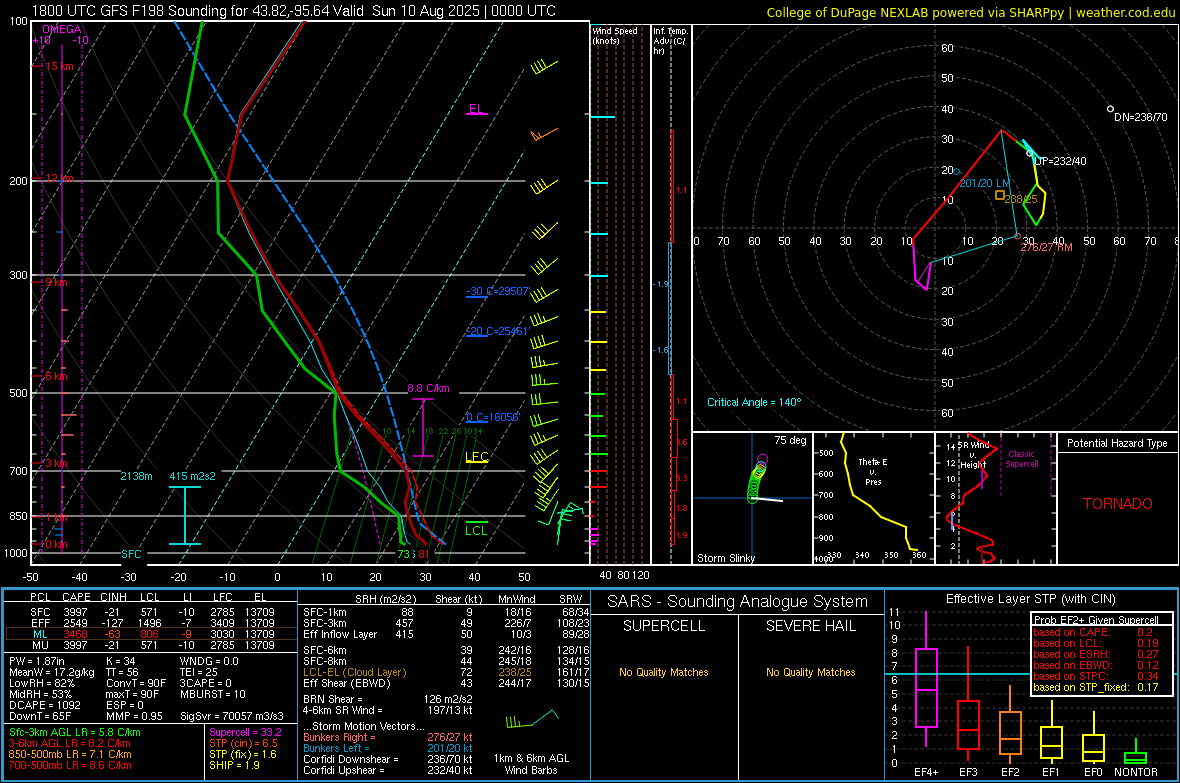The image size is (1180, 783).
Task: Click the NONTOR axis label
Action: click(1136, 772)
